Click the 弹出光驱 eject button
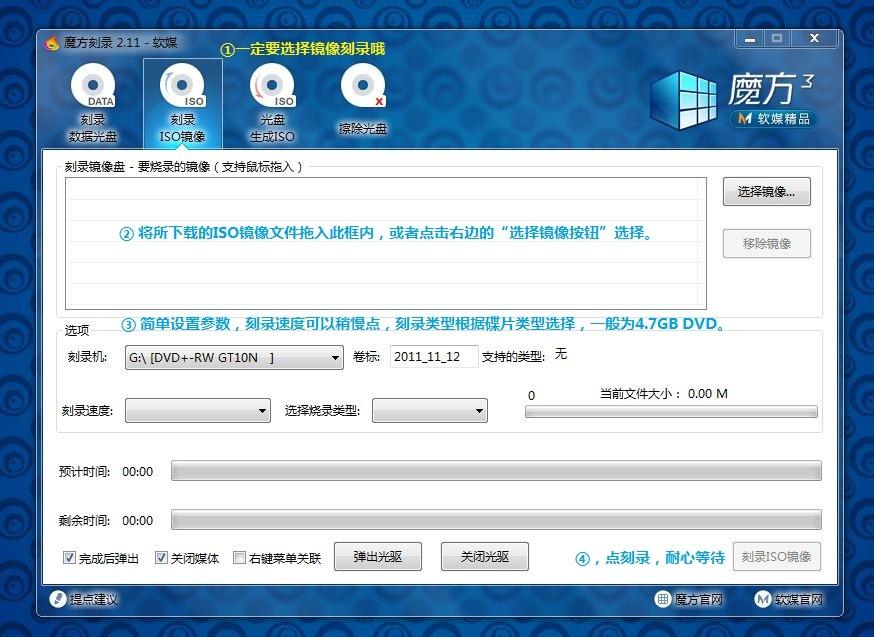 pos(378,557)
